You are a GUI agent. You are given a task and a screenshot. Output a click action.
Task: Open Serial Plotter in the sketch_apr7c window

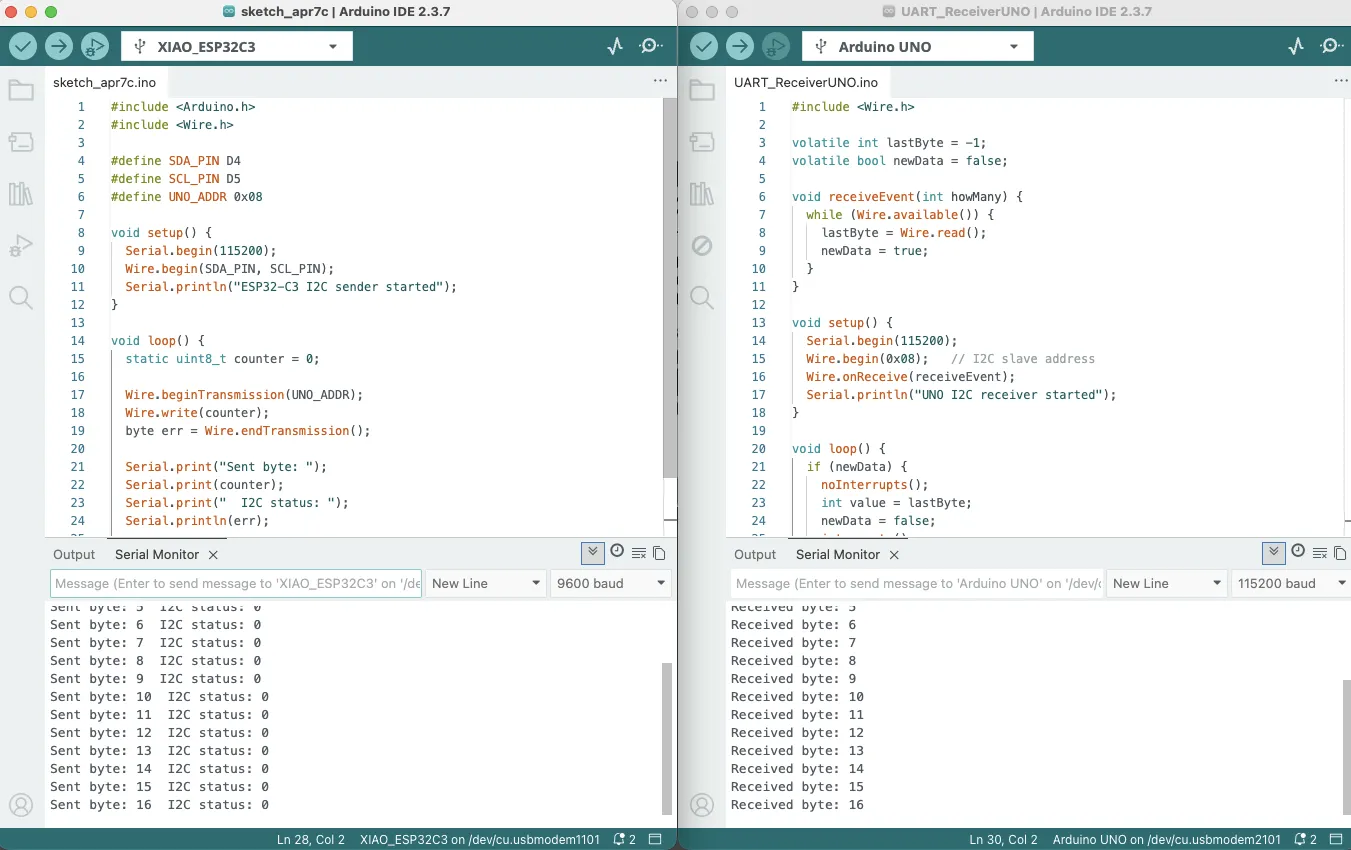click(615, 46)
